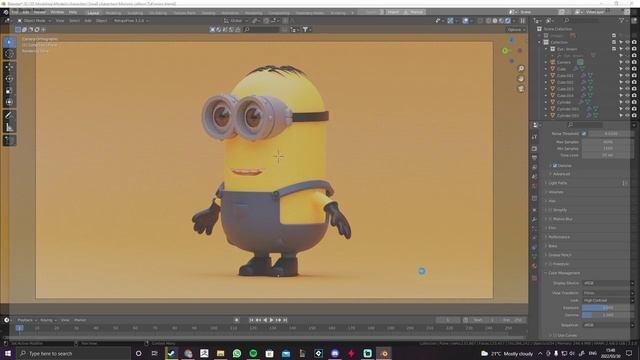640x360 pixels.
Task: Disable Cube.003 in renders via camera icon
Action: pyautogui.click(x=634, y=89)
